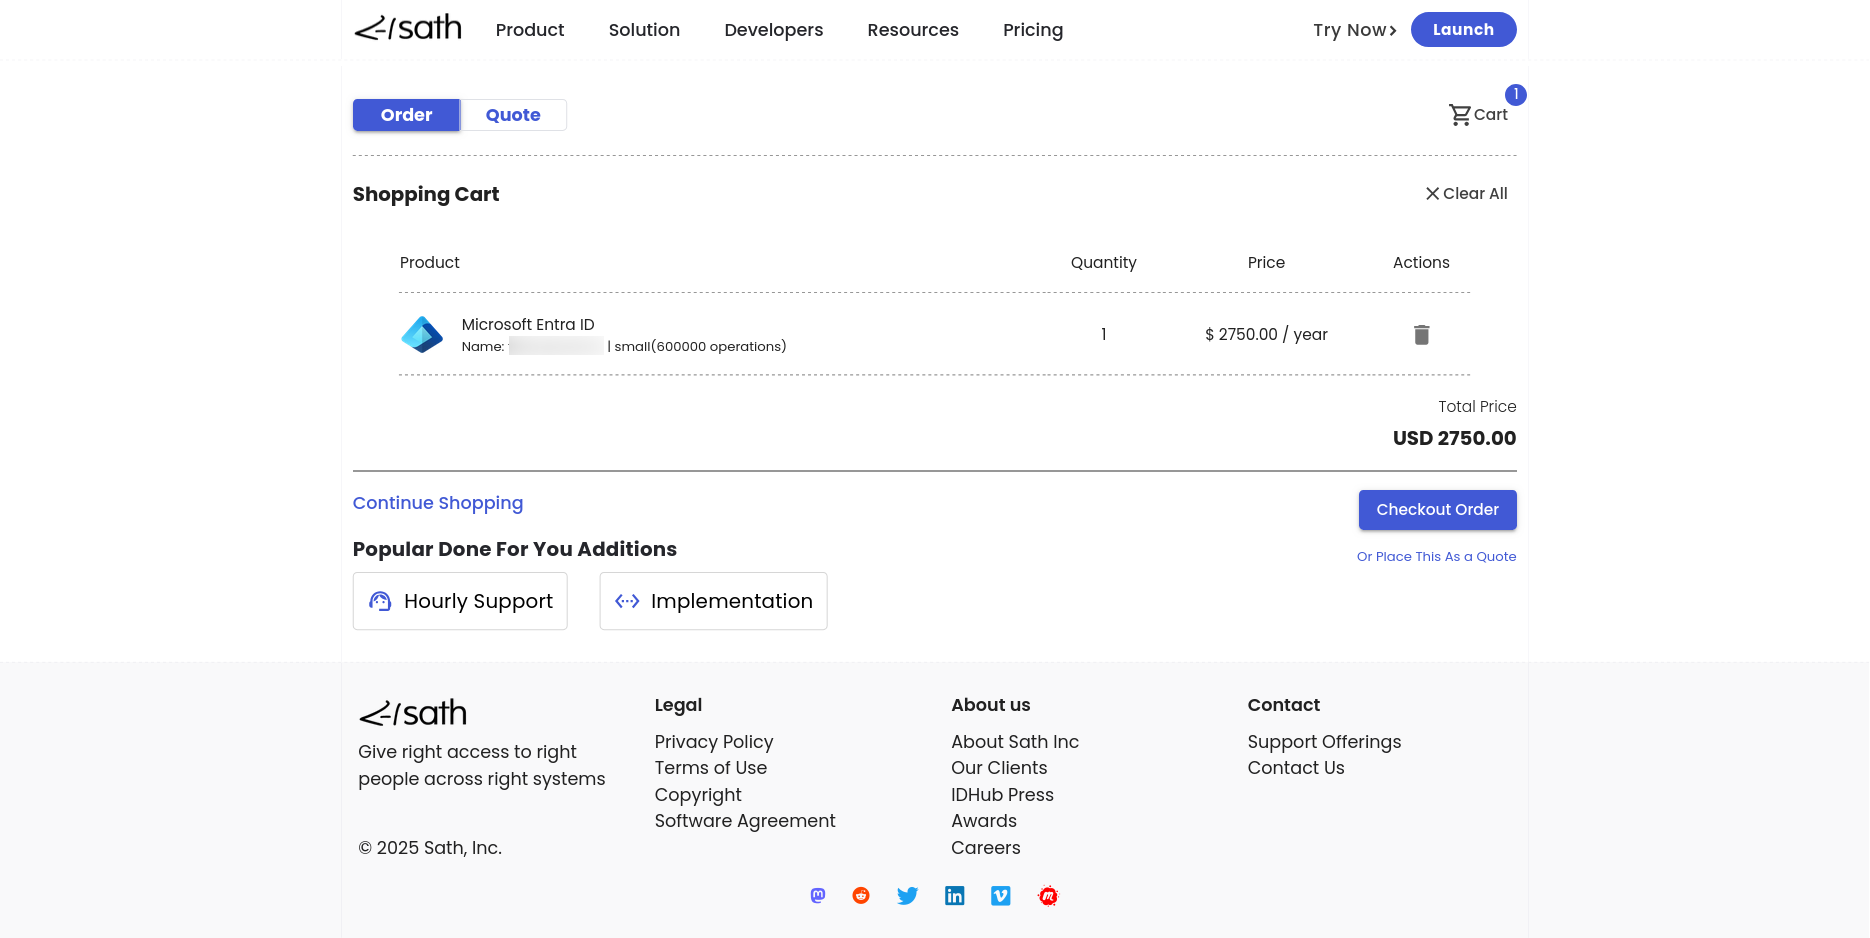Open the Developers menu
1870x938 pixels.
click(x=773, y=30)
